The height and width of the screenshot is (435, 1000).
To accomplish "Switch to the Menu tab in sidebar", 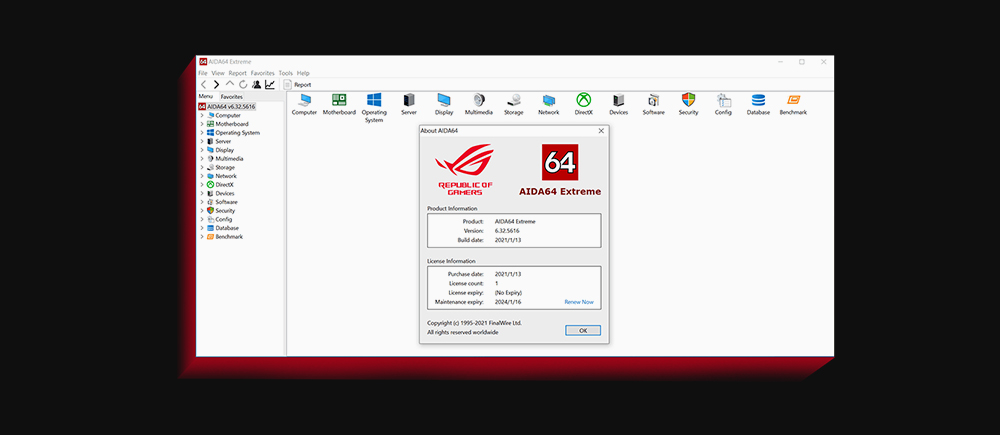I will pyautogui.click(x=205, y=96).
